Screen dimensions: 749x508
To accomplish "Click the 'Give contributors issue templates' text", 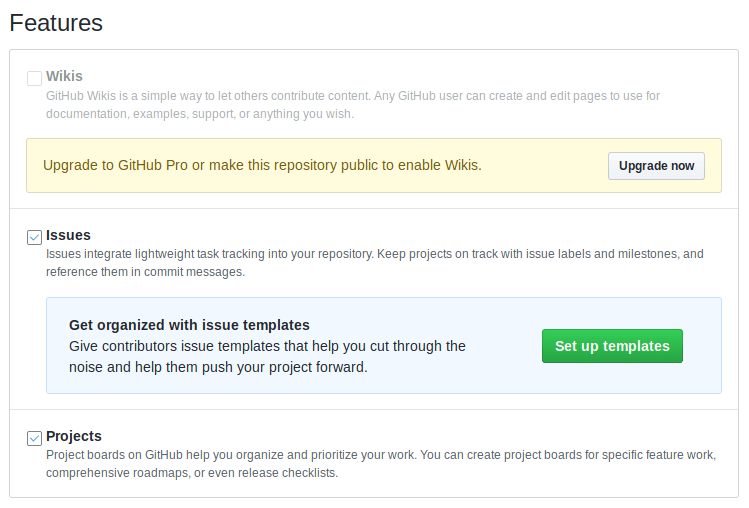I will [x=267, y=357].
